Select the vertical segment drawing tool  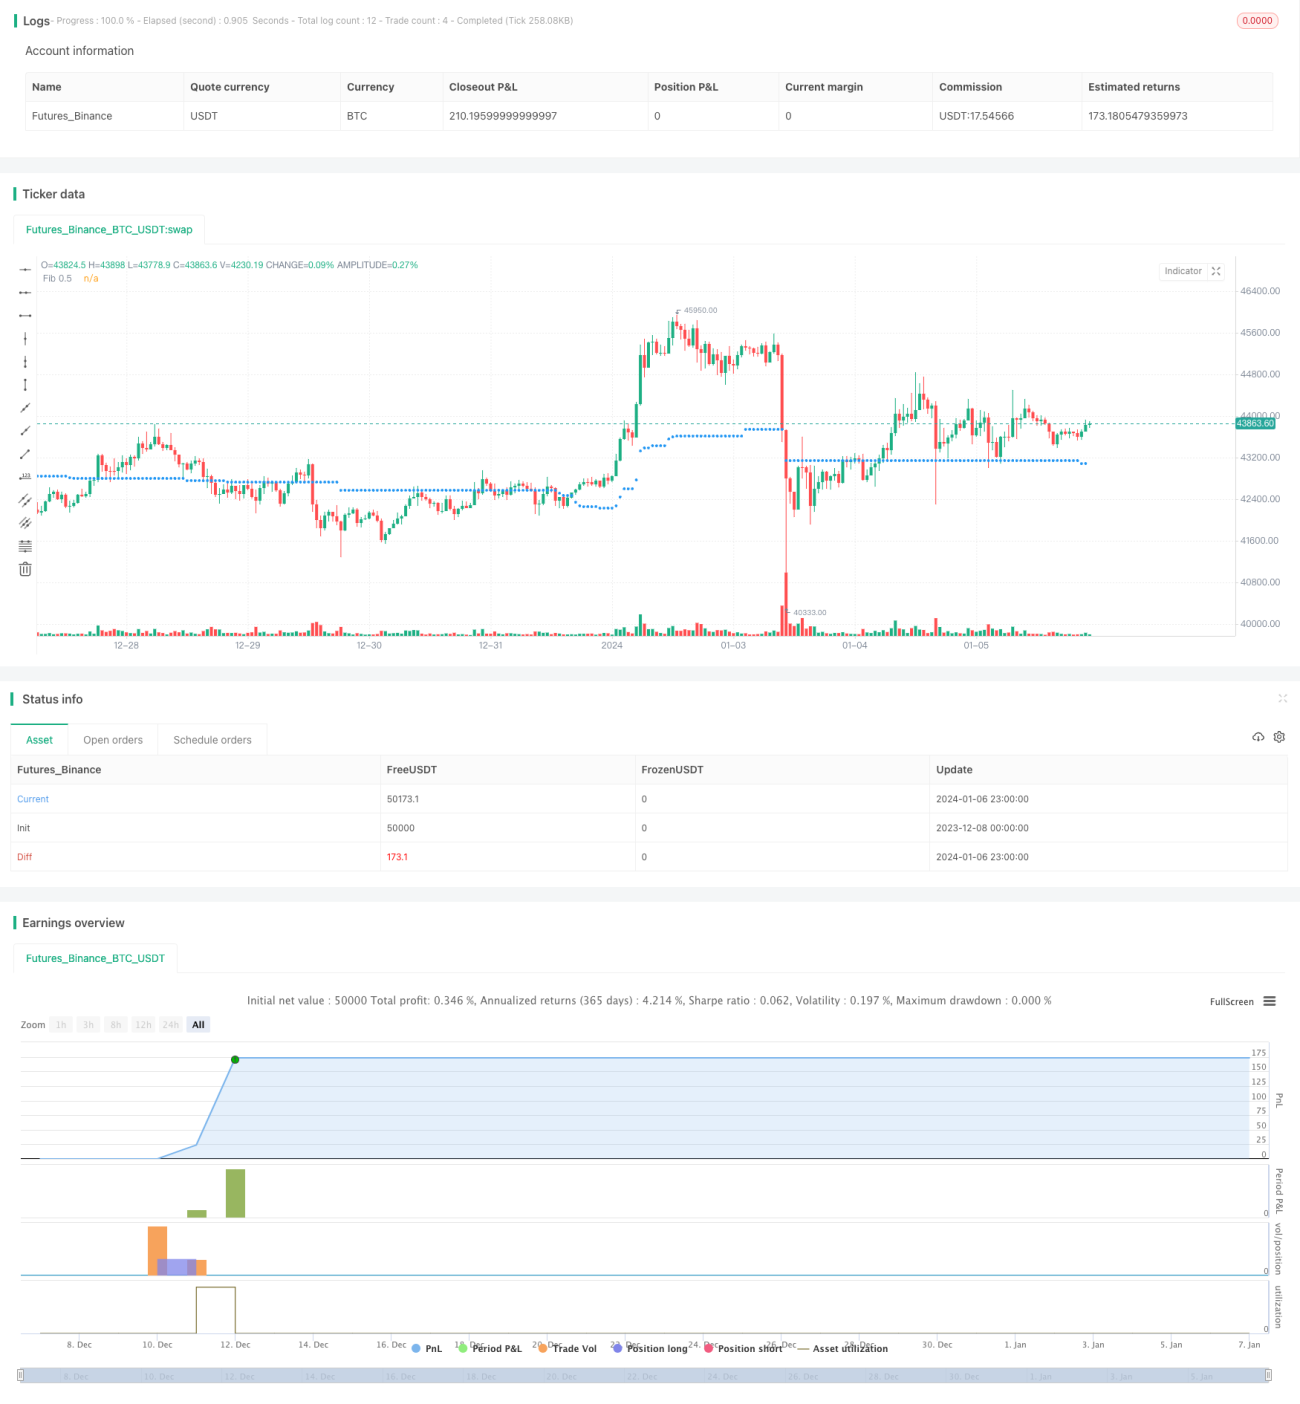pos(25,385)
